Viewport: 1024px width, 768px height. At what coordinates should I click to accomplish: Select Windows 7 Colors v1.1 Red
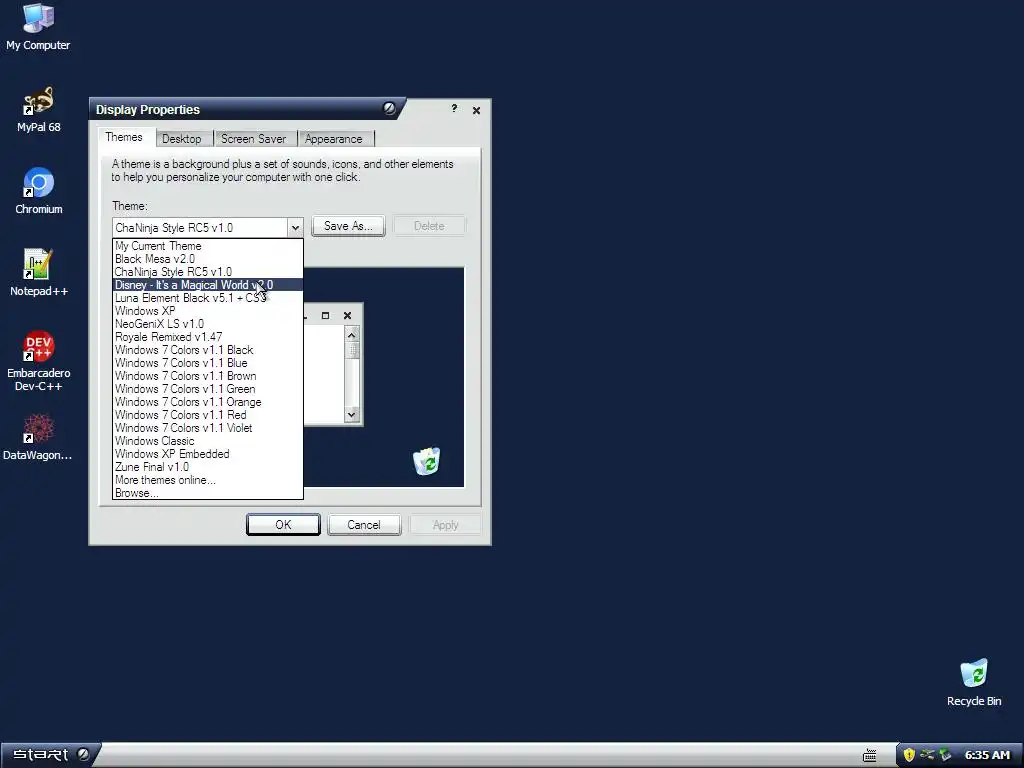pos(208,415)
